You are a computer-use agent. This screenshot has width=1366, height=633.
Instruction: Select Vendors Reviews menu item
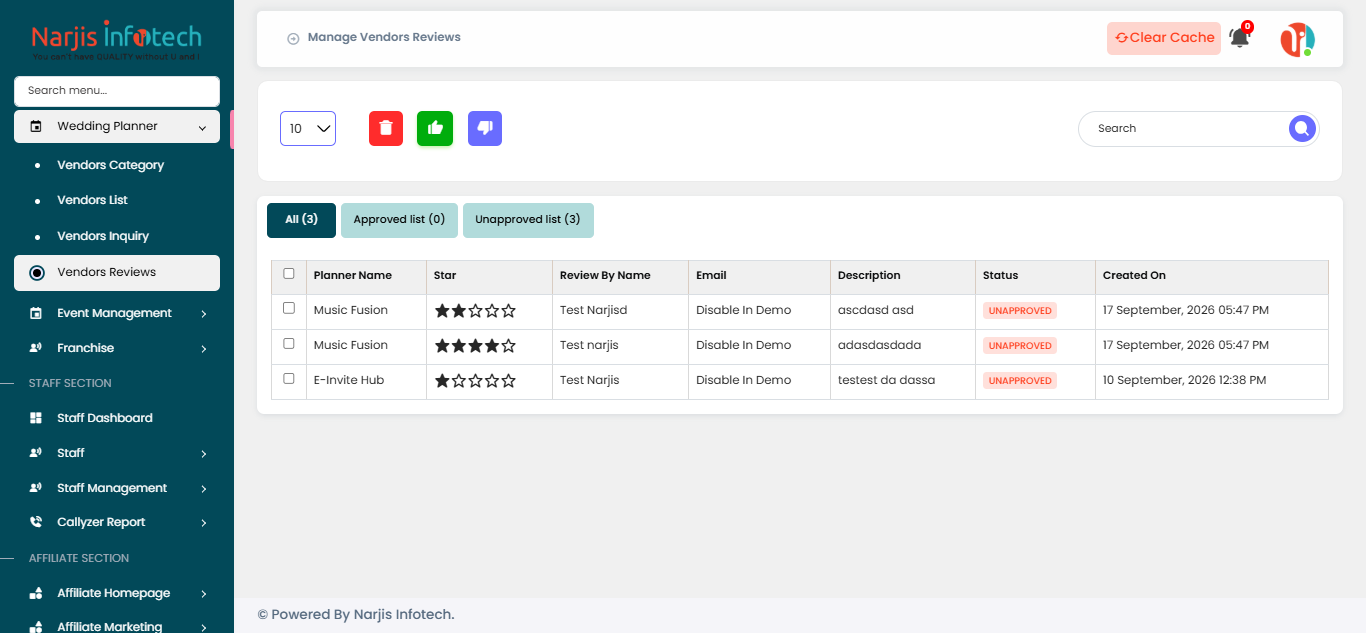coord(117,272)
